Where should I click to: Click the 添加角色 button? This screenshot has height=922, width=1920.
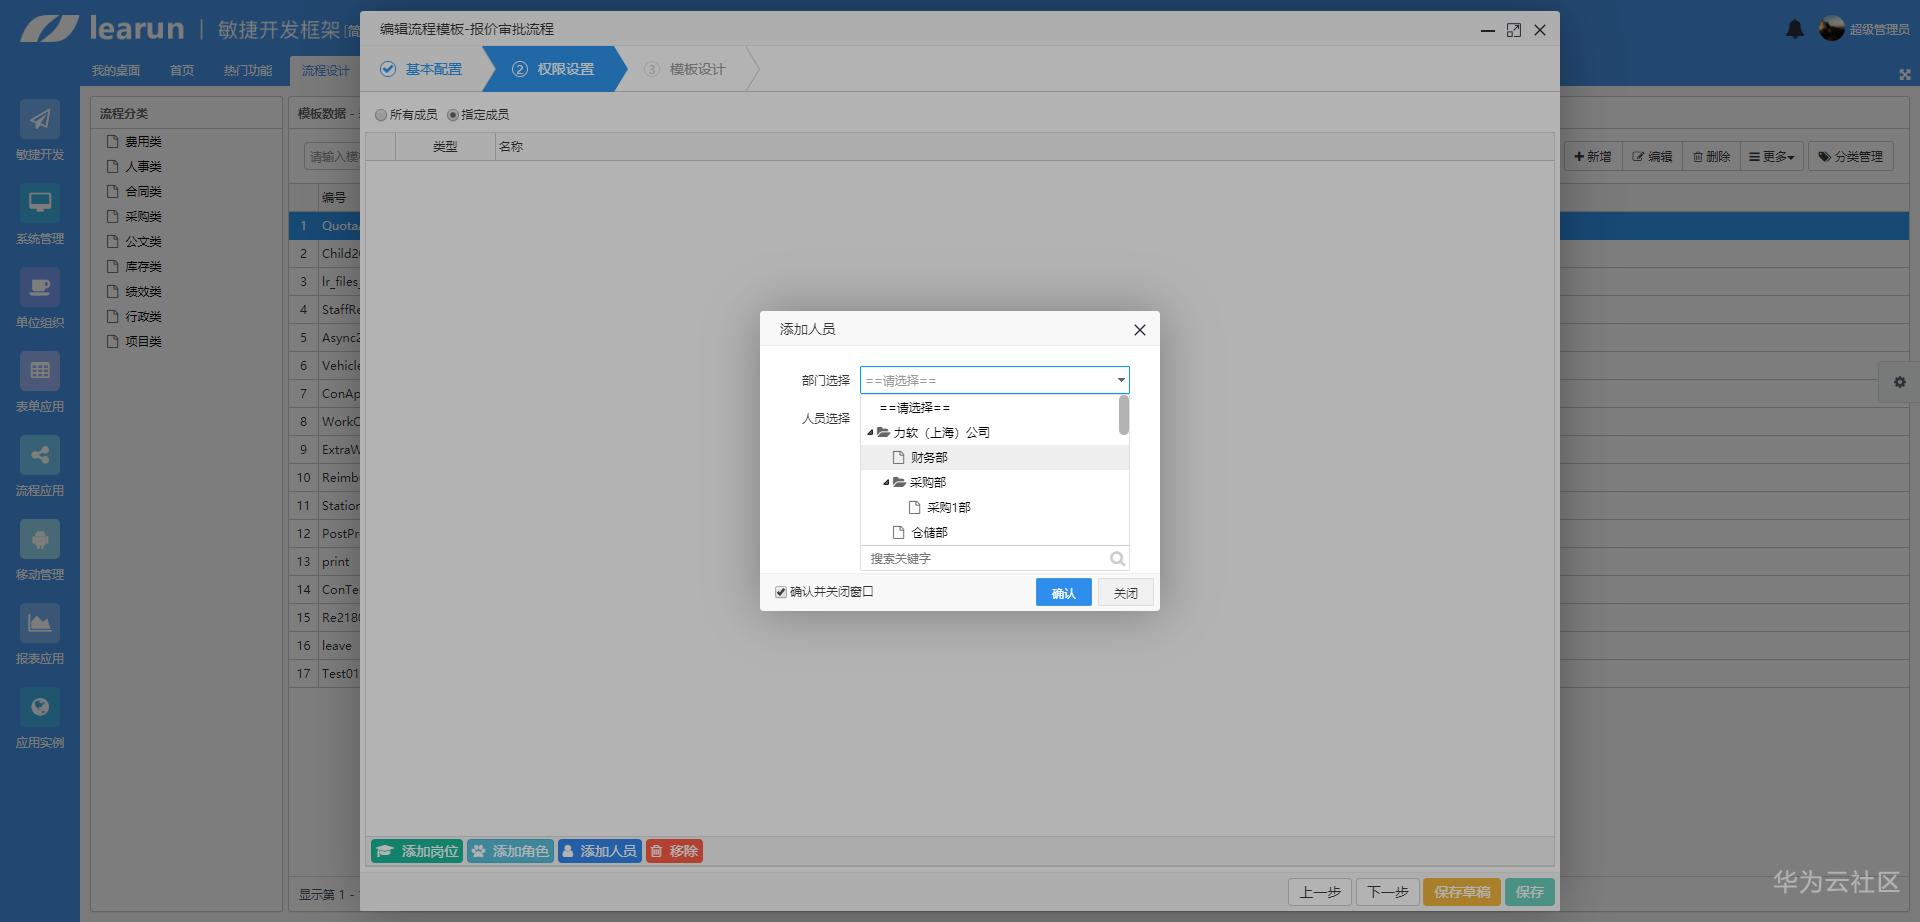tap(510, 851)
